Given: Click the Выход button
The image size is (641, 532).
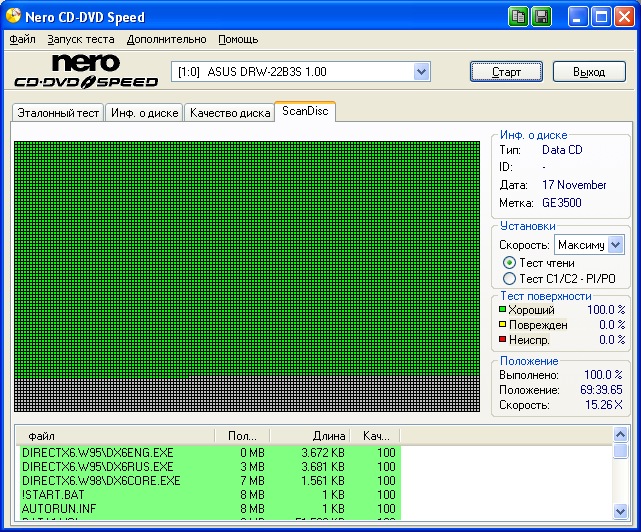Looking at the screenshot, I should [589, 72].
